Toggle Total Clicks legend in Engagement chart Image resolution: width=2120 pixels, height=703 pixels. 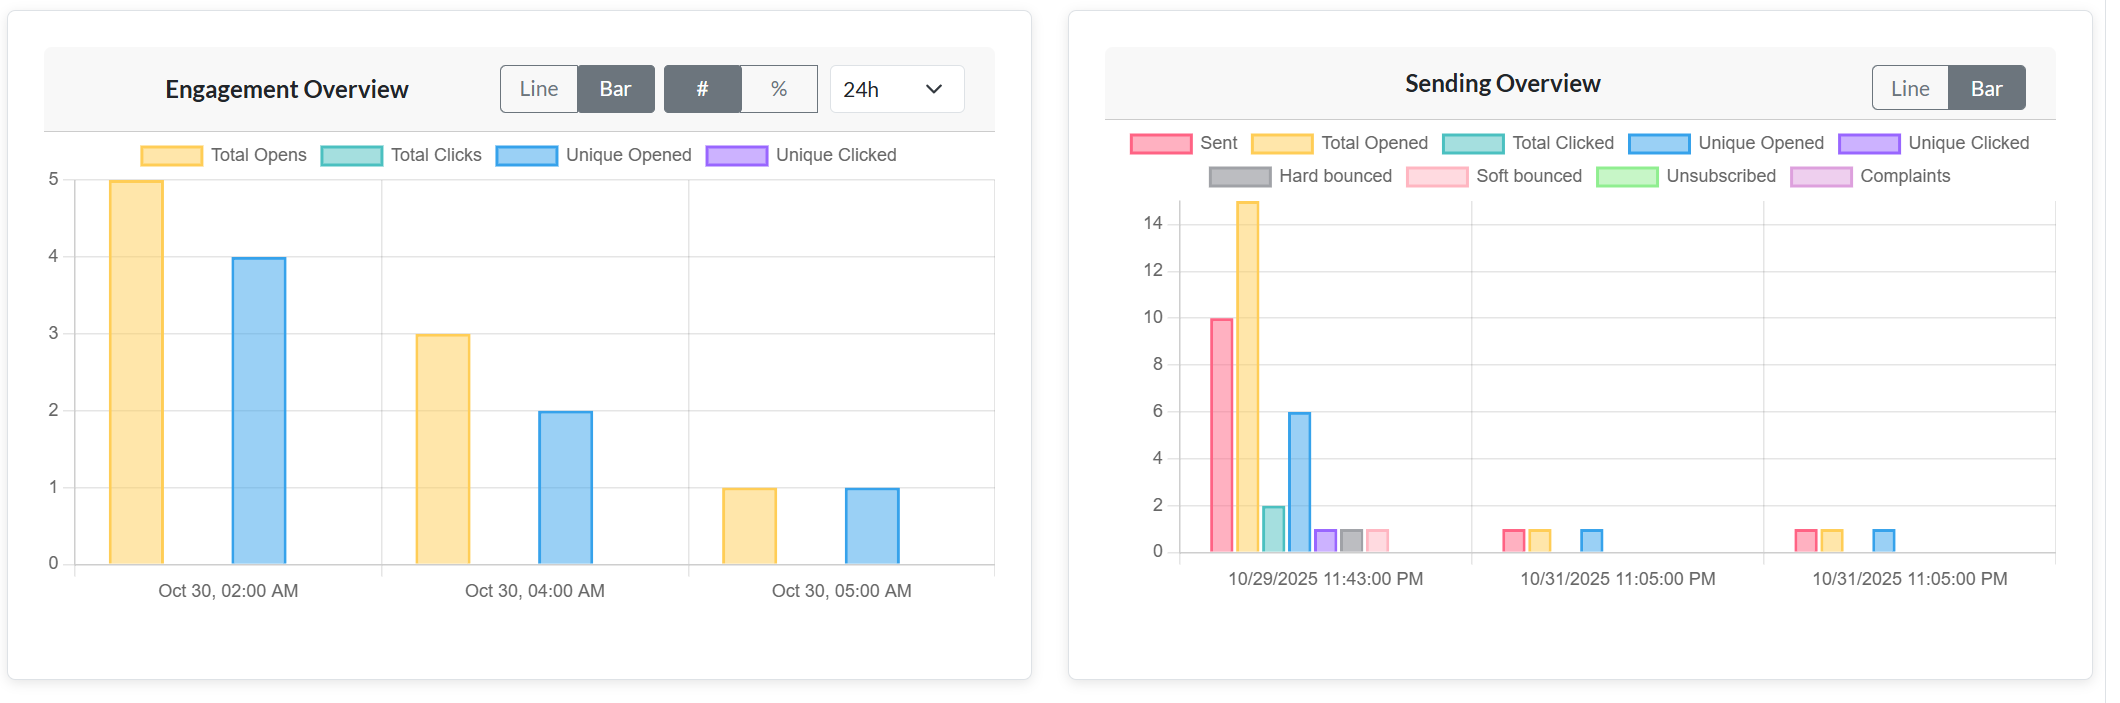pos(402,155)
